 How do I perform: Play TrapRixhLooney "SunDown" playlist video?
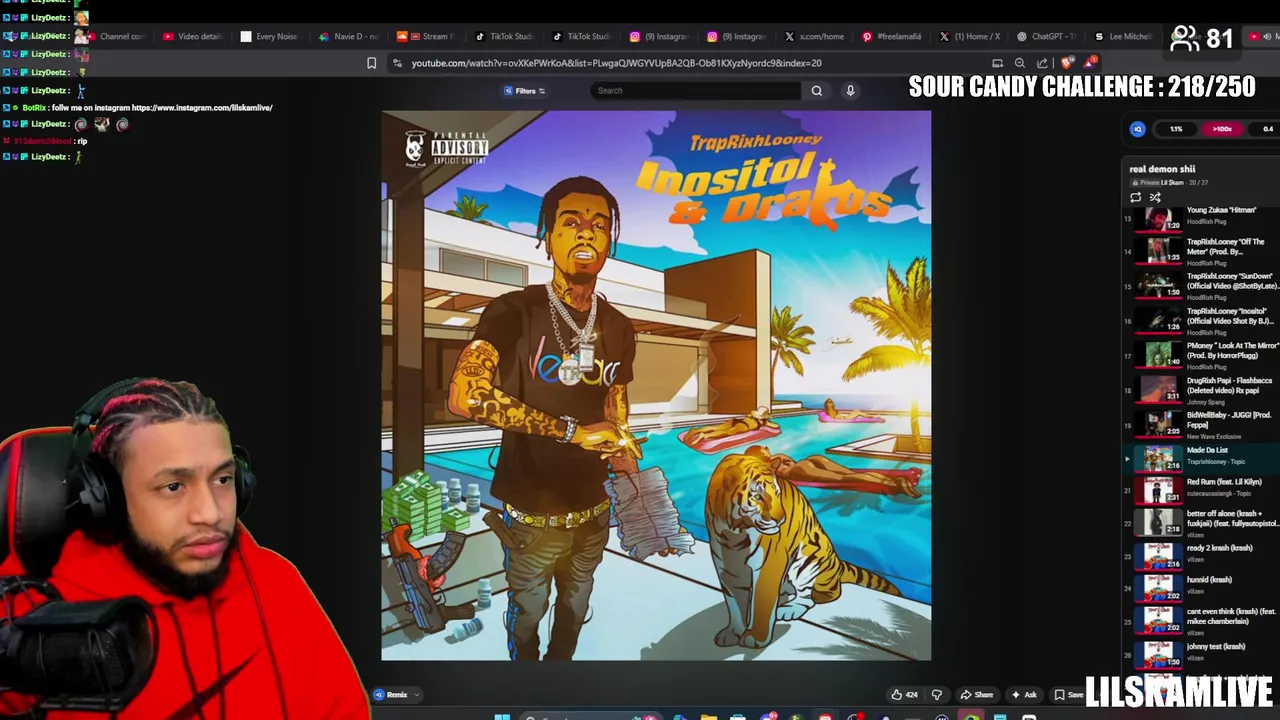tap(1203, 286)
